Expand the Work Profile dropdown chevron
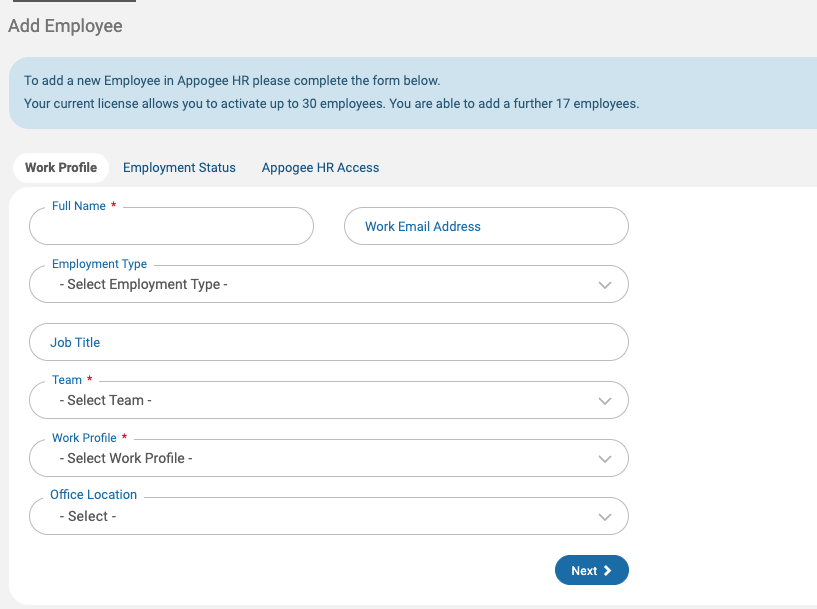Image resolution: width=817 pixels, height=609 pixels. [x=604, y=458]
